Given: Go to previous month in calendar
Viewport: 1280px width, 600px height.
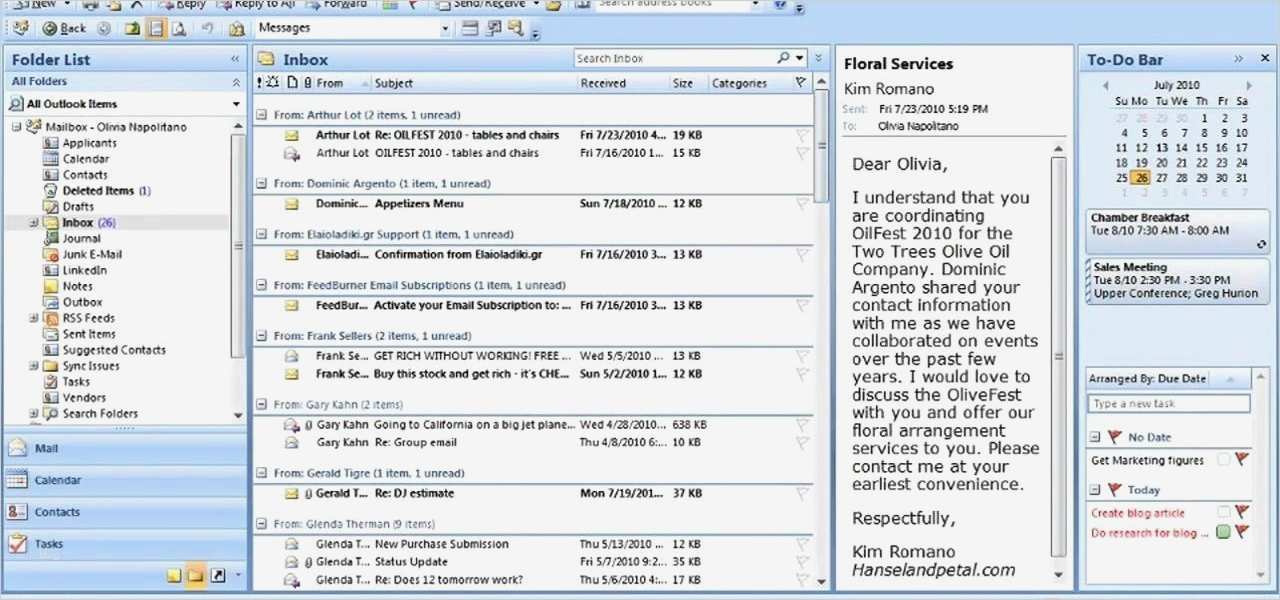Looking at the screenshot, I should [1106, 86].
